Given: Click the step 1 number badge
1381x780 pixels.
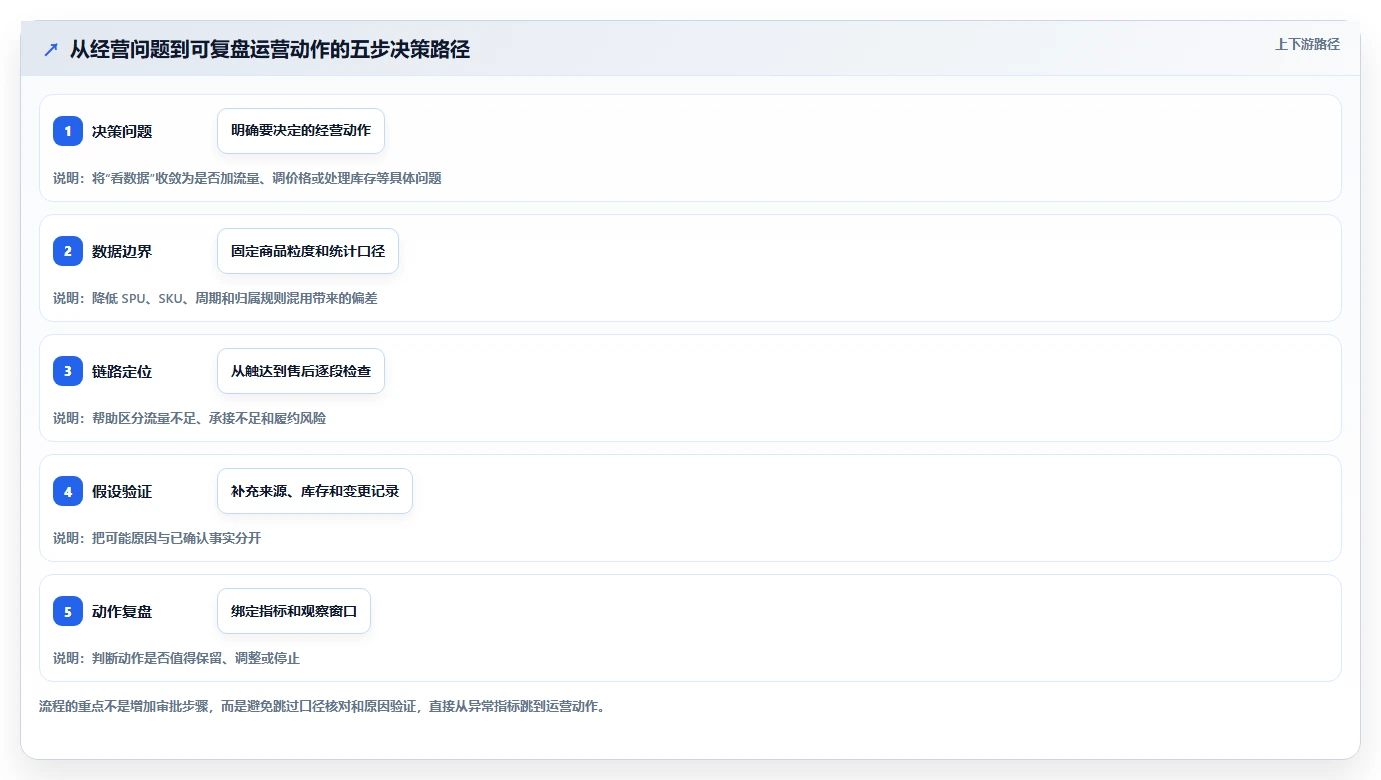Looking at the screenshot, I should coord(68,131).
